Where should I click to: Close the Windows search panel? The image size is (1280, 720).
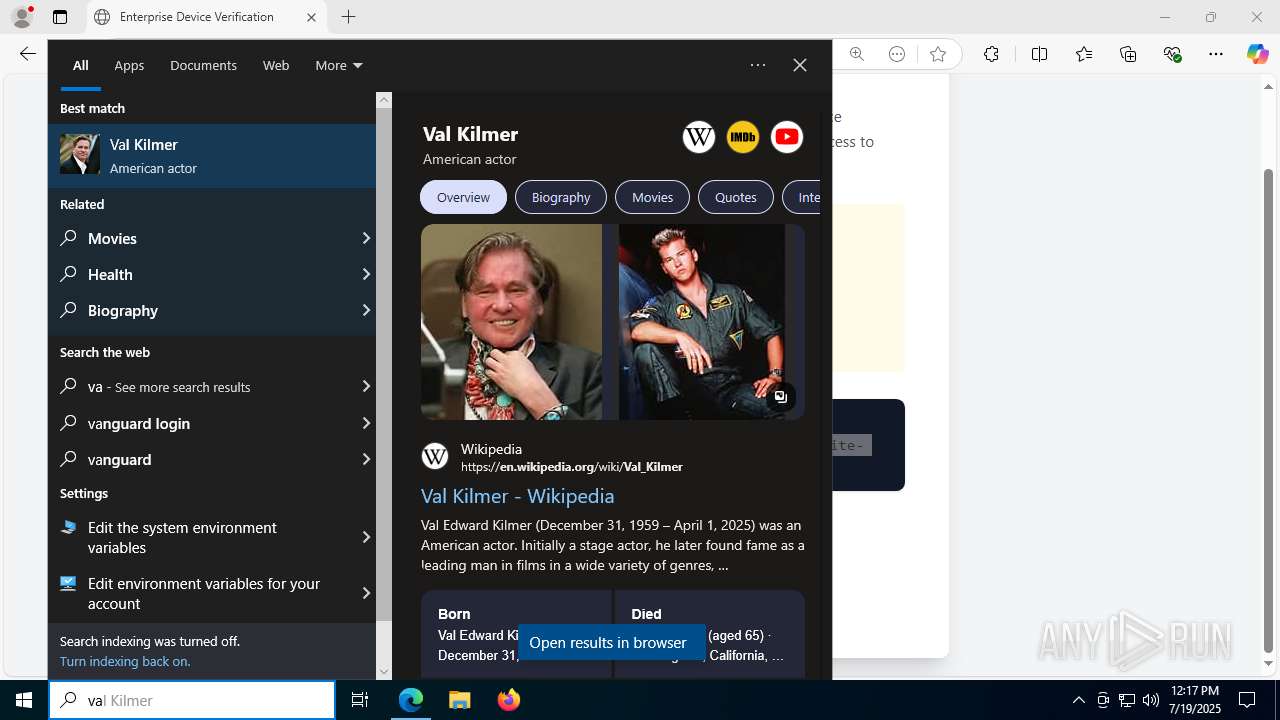click(800, 65)
